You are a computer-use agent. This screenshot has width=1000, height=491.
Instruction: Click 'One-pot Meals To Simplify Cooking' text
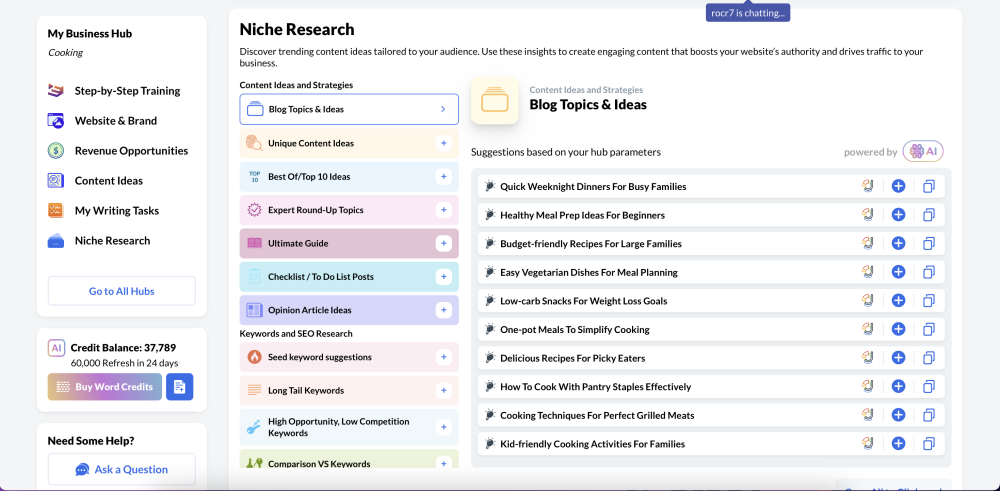[575, 329]
